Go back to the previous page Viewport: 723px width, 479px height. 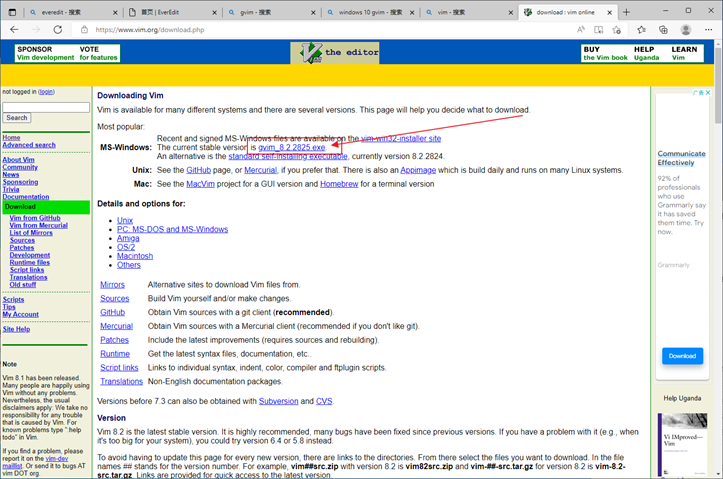tap(14, 30)
